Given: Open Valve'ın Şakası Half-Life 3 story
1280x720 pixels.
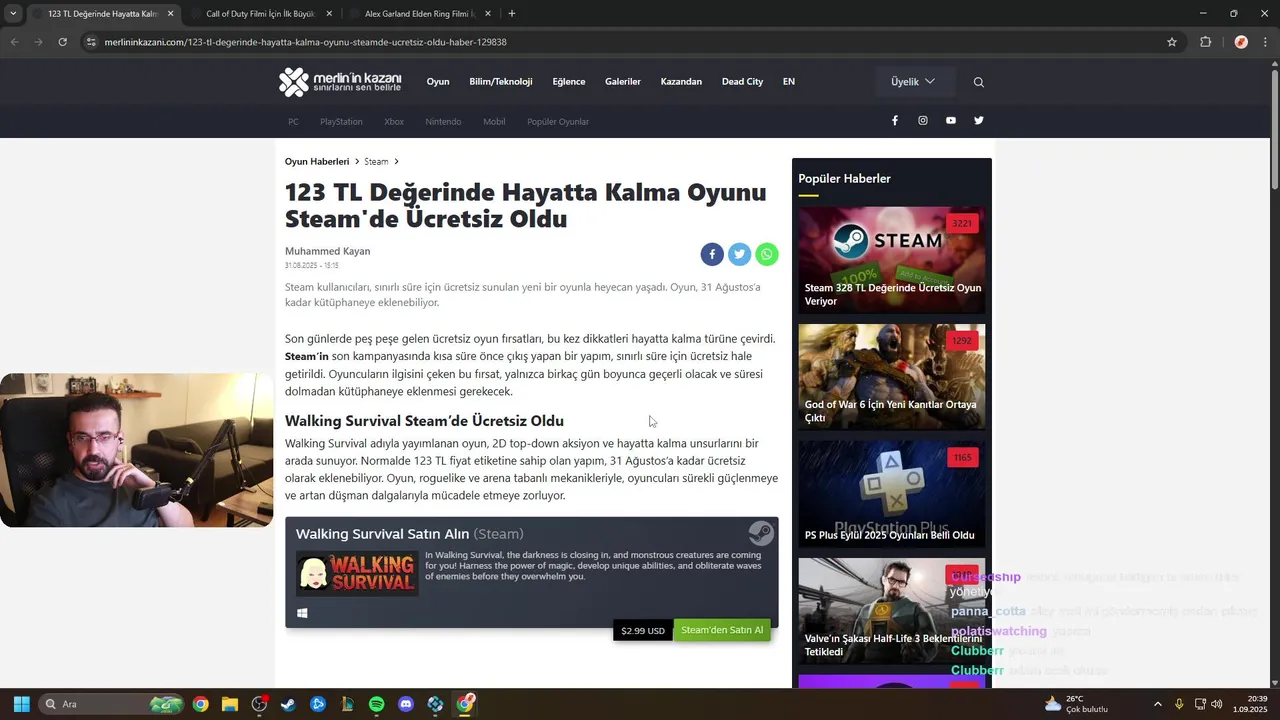Looking at the screenshot, I should pyautogui.click(x=892, y=611).
